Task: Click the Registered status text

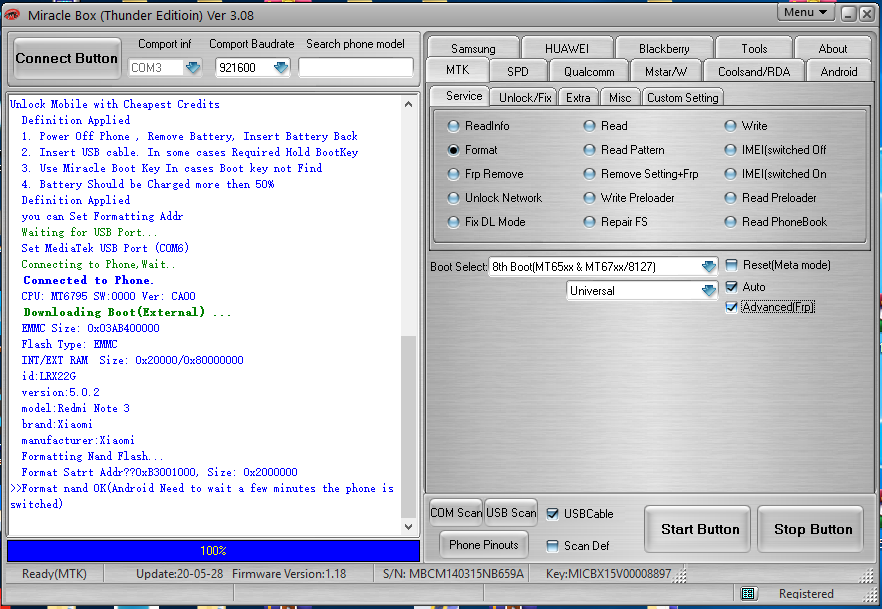Action: coord(806,593)
